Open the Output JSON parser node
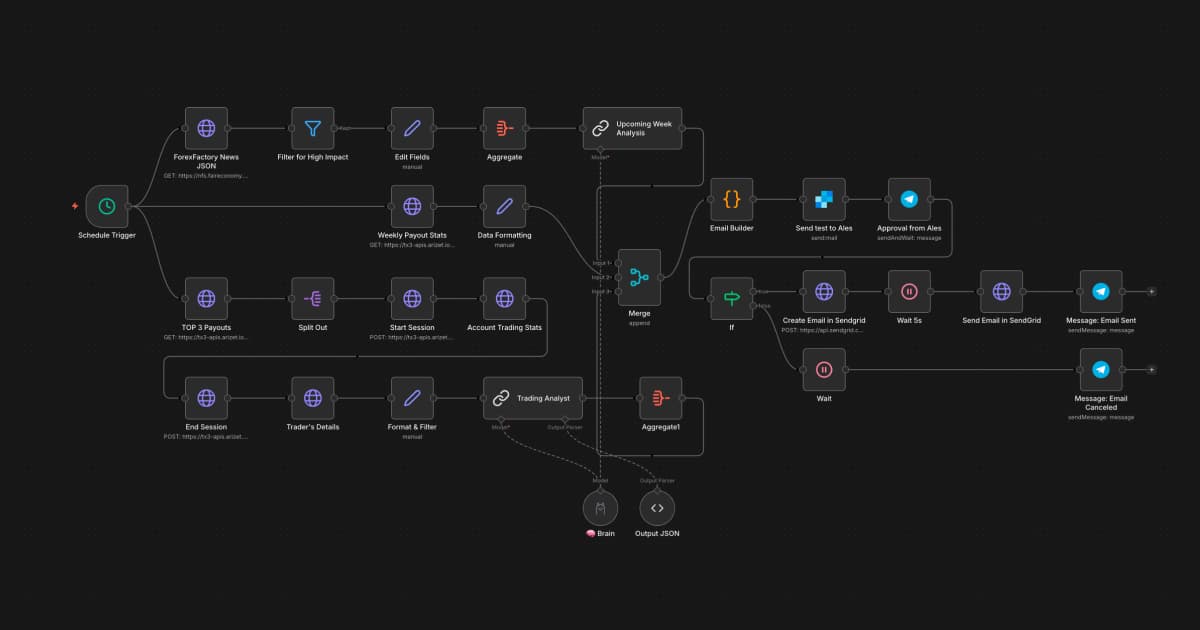This screenshot has height=630, width=1200. pos(657,508)
